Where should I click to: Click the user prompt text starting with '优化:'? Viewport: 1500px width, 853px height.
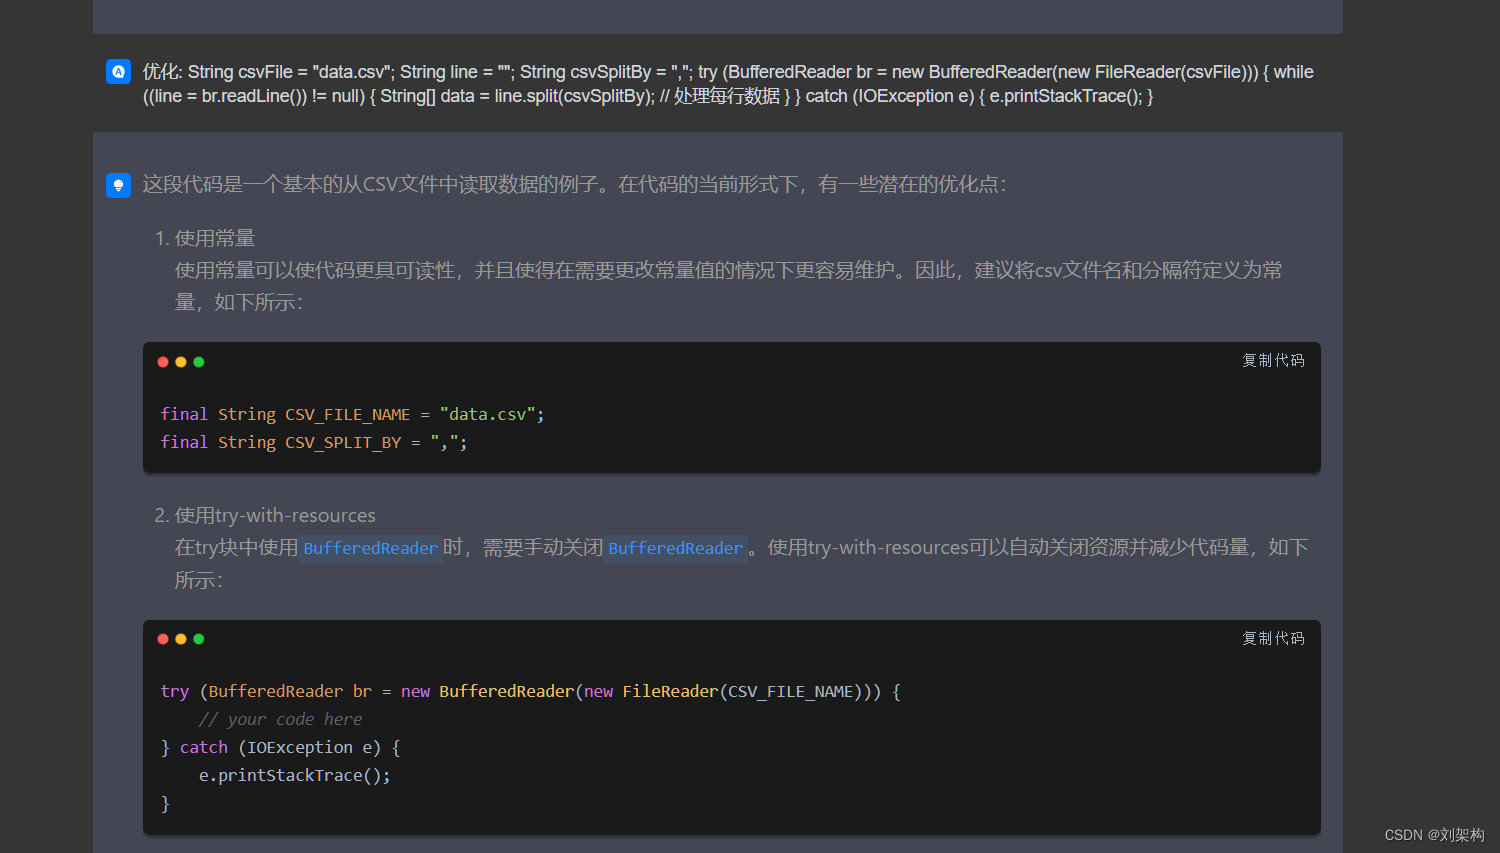click(x=728, y=84)
